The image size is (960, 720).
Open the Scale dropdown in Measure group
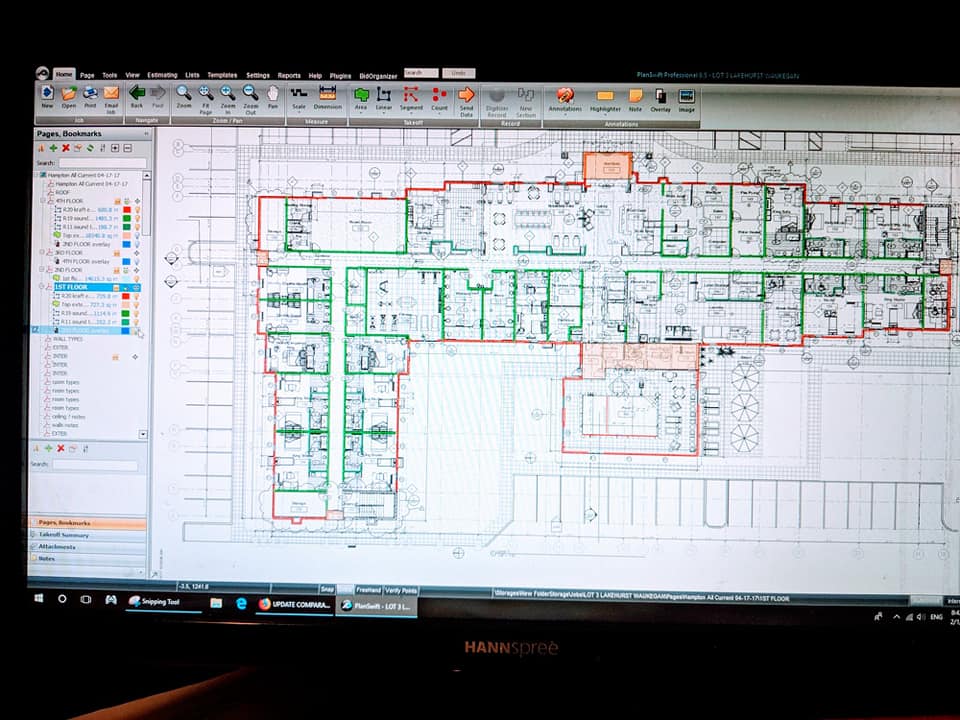(x=299, y=113)
